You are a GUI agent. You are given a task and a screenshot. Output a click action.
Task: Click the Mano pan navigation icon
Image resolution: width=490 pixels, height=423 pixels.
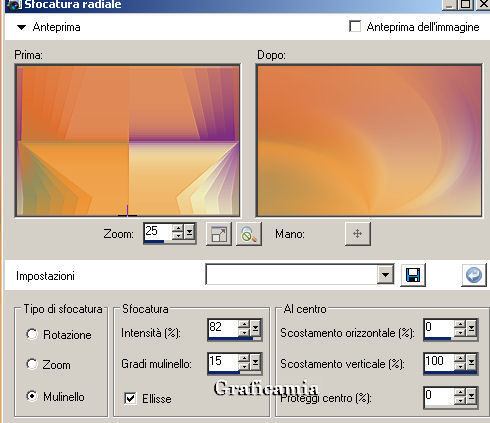[358, 234]
